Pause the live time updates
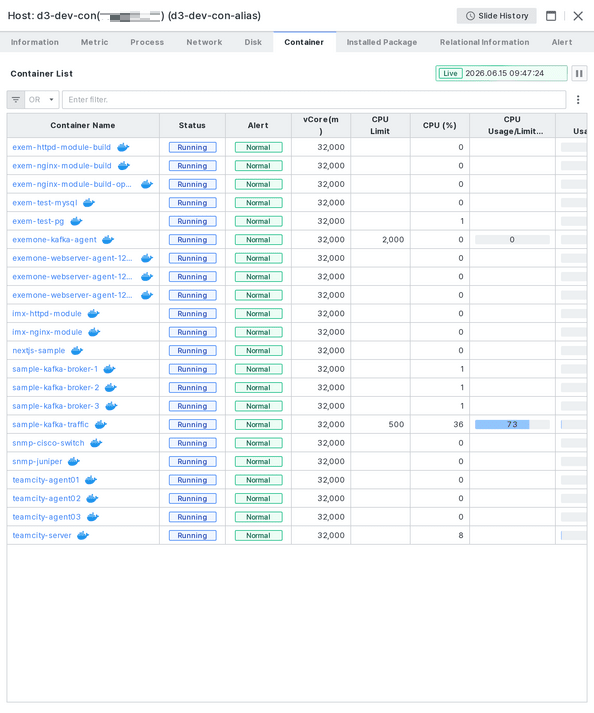 pyautogui.click(x=579, y=73)
